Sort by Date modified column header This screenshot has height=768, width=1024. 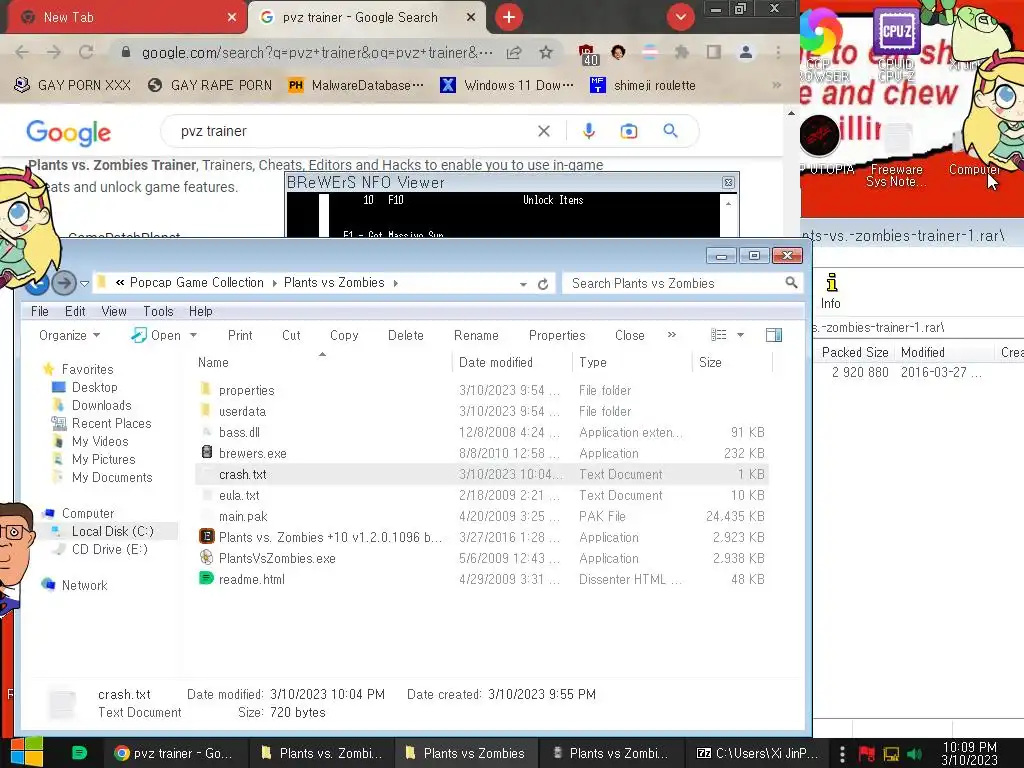[x=511, y=362]
